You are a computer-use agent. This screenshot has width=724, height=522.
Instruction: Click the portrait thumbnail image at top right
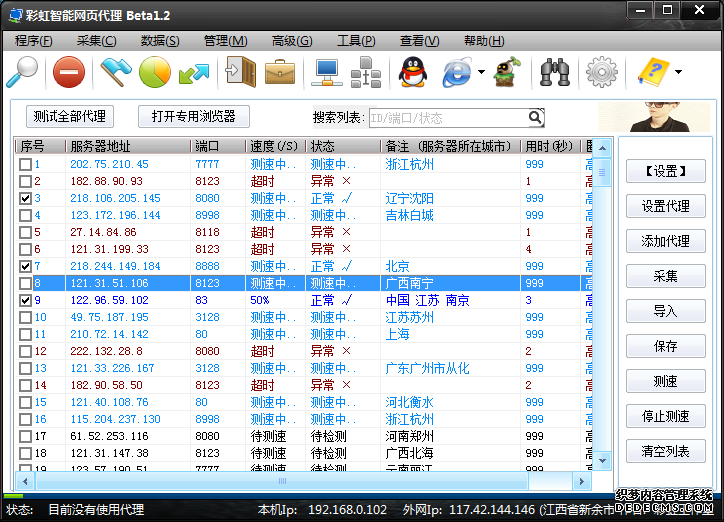click(654, 117)
